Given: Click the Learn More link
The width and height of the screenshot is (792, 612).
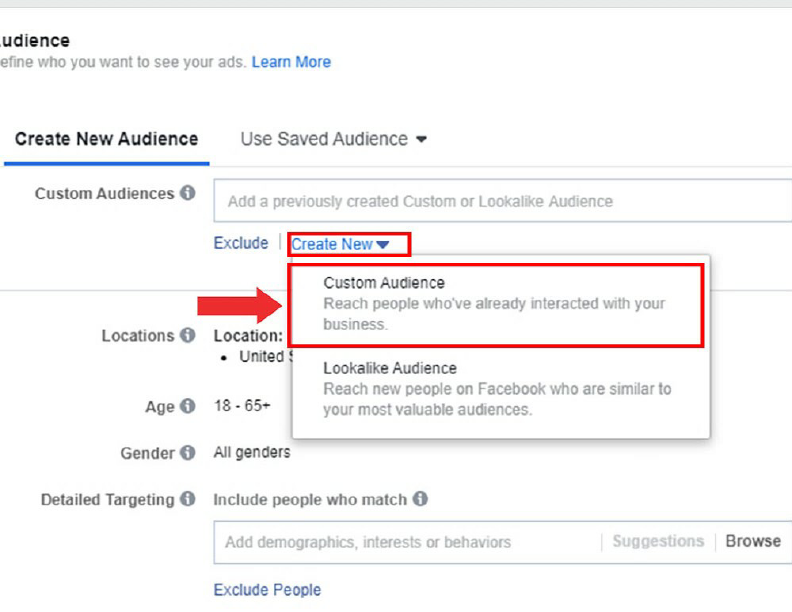Looking at the screenshot, I should (x=291, y=62).
